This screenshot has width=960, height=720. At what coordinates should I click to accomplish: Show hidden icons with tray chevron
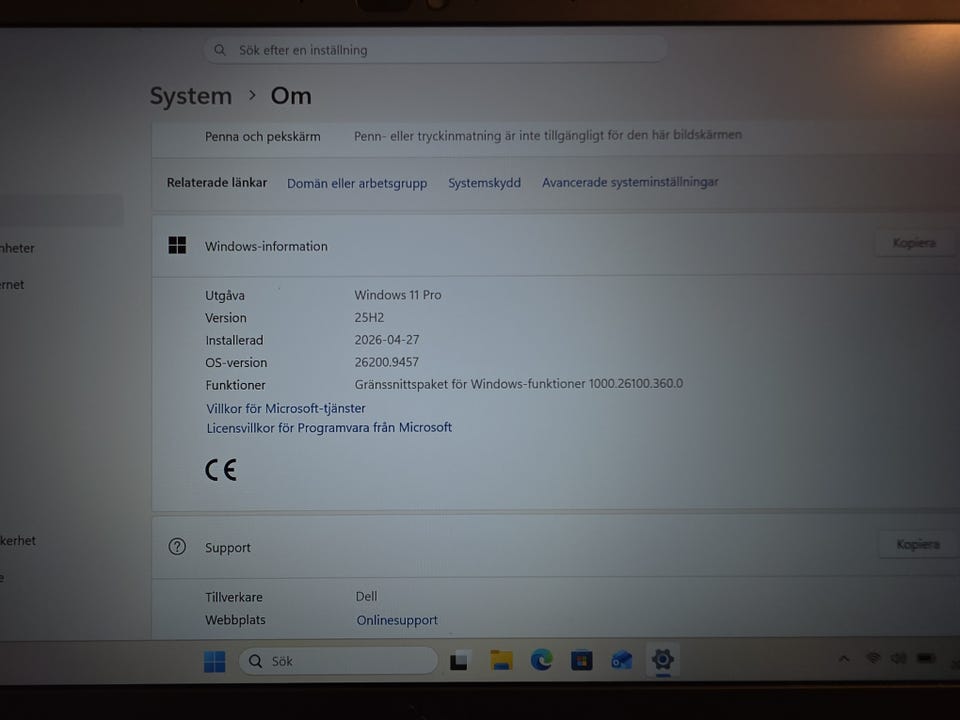click(844, 659)
